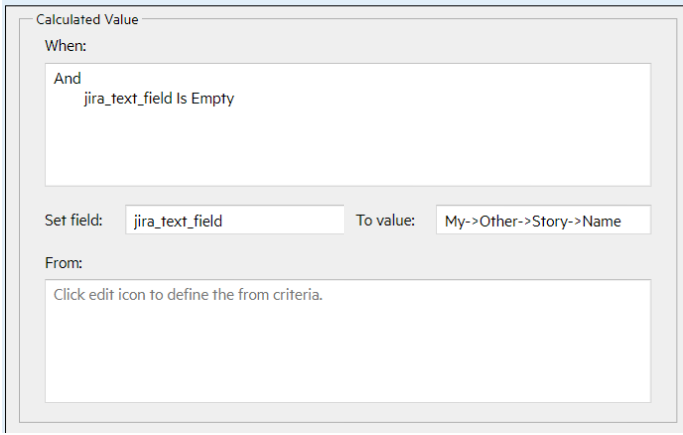Click into the To value field
This screenshot has width=683, height=435.
(542, 221)
